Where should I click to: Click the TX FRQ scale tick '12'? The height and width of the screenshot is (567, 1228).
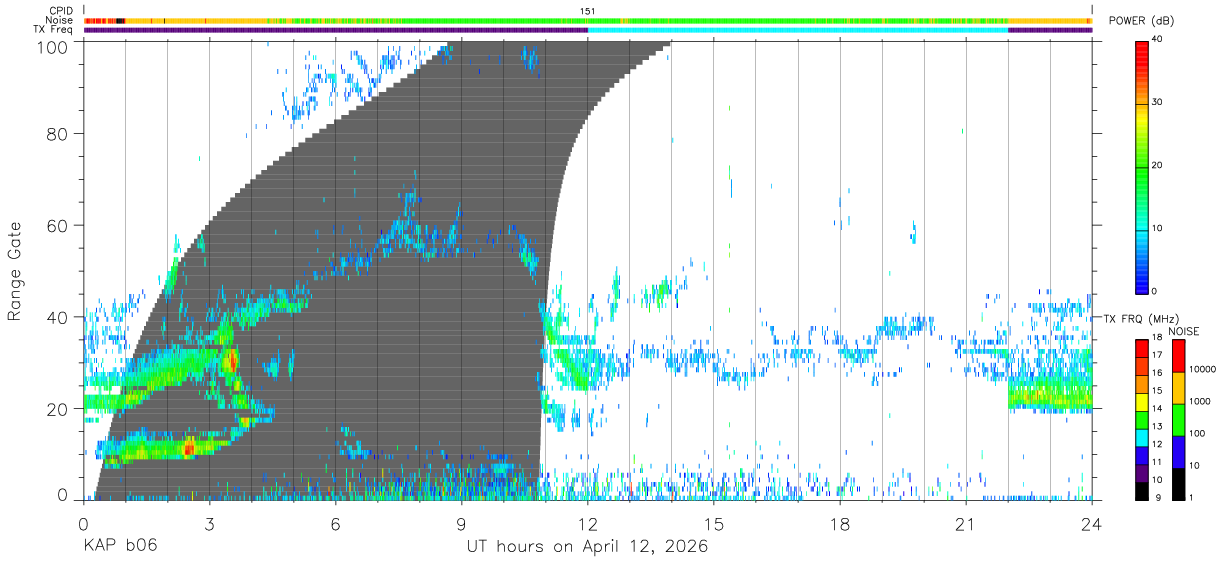pyautogui.click(x=1158, y=444)
